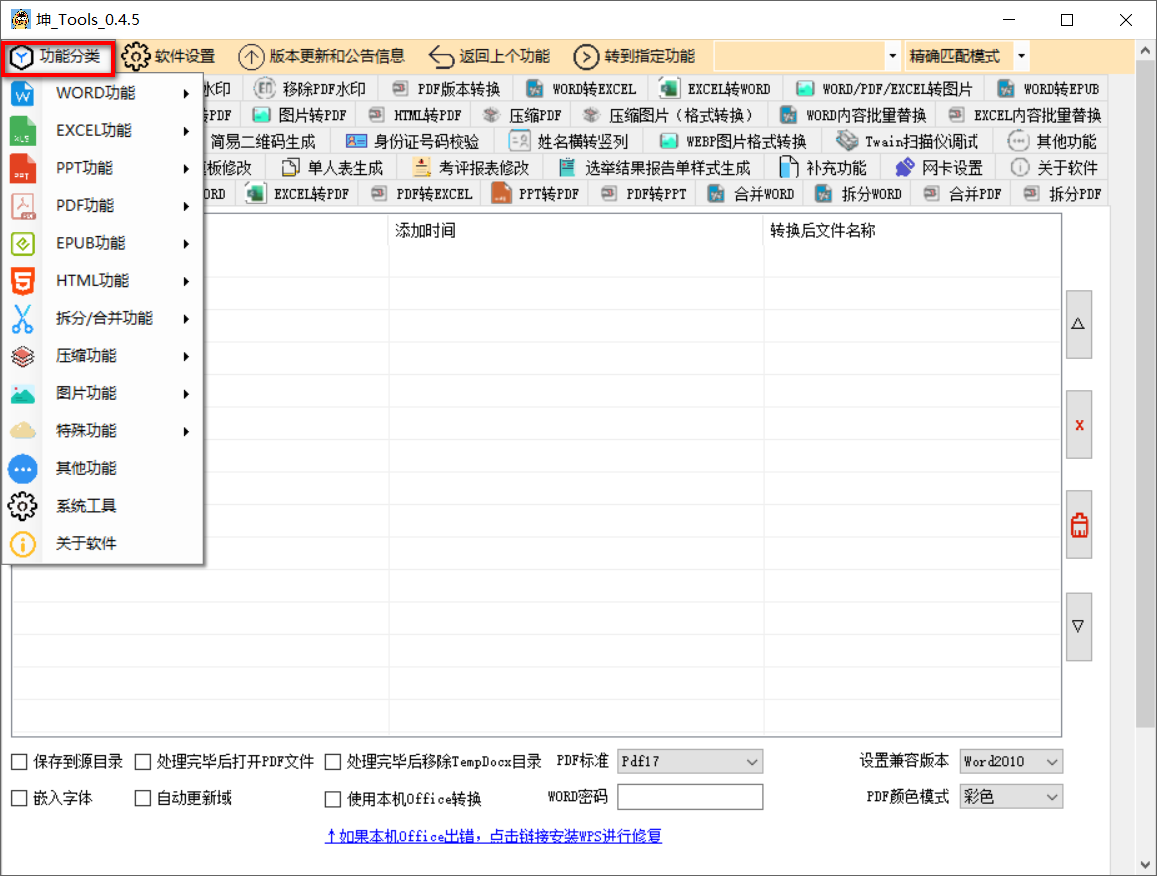Open the PDF颜色模式 彩色 dropdown
Viewport: 1157px width, 876px height.
click(x=1011, y=797)
